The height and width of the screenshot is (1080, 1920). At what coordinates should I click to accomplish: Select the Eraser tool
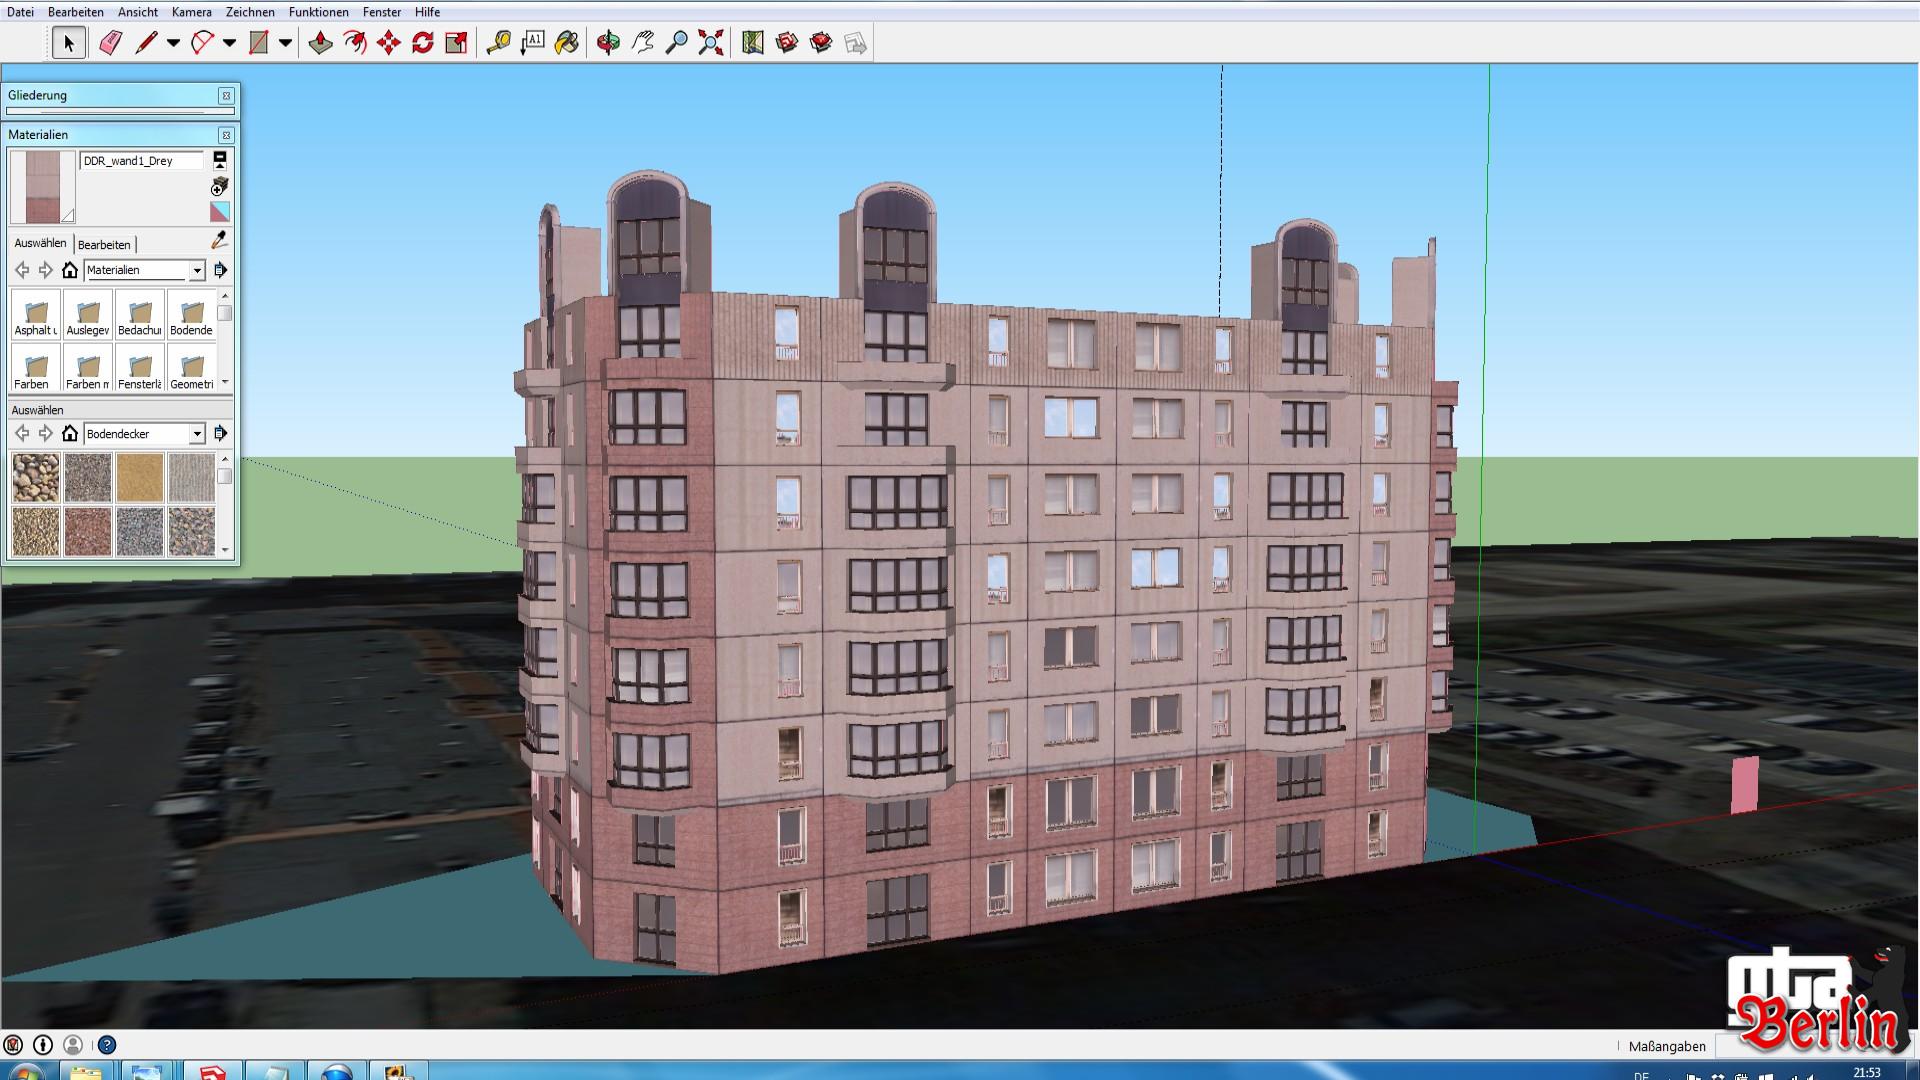[110, 43]
